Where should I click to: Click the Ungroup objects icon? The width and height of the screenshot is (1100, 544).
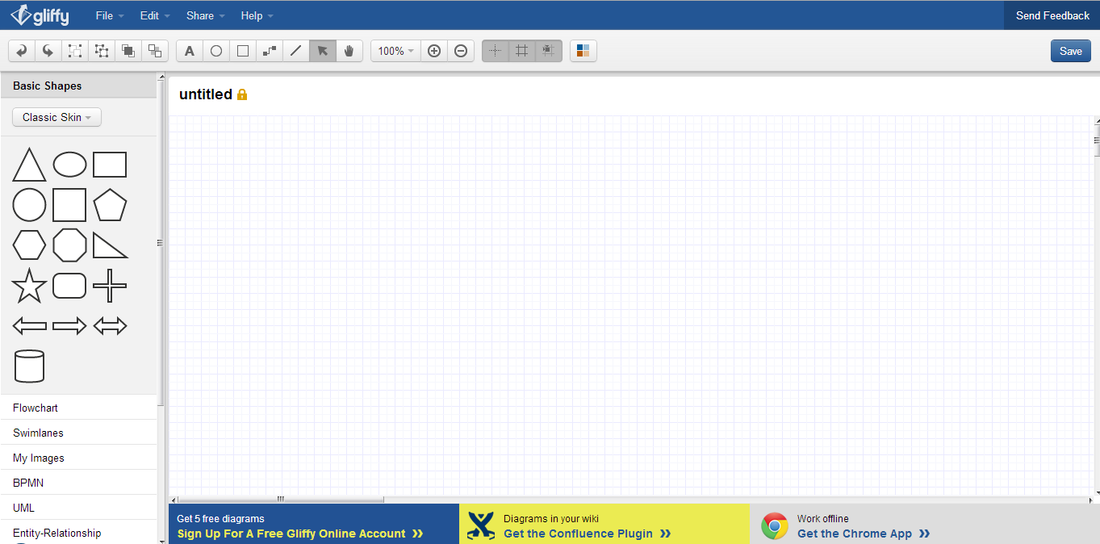tap(102, 51)
